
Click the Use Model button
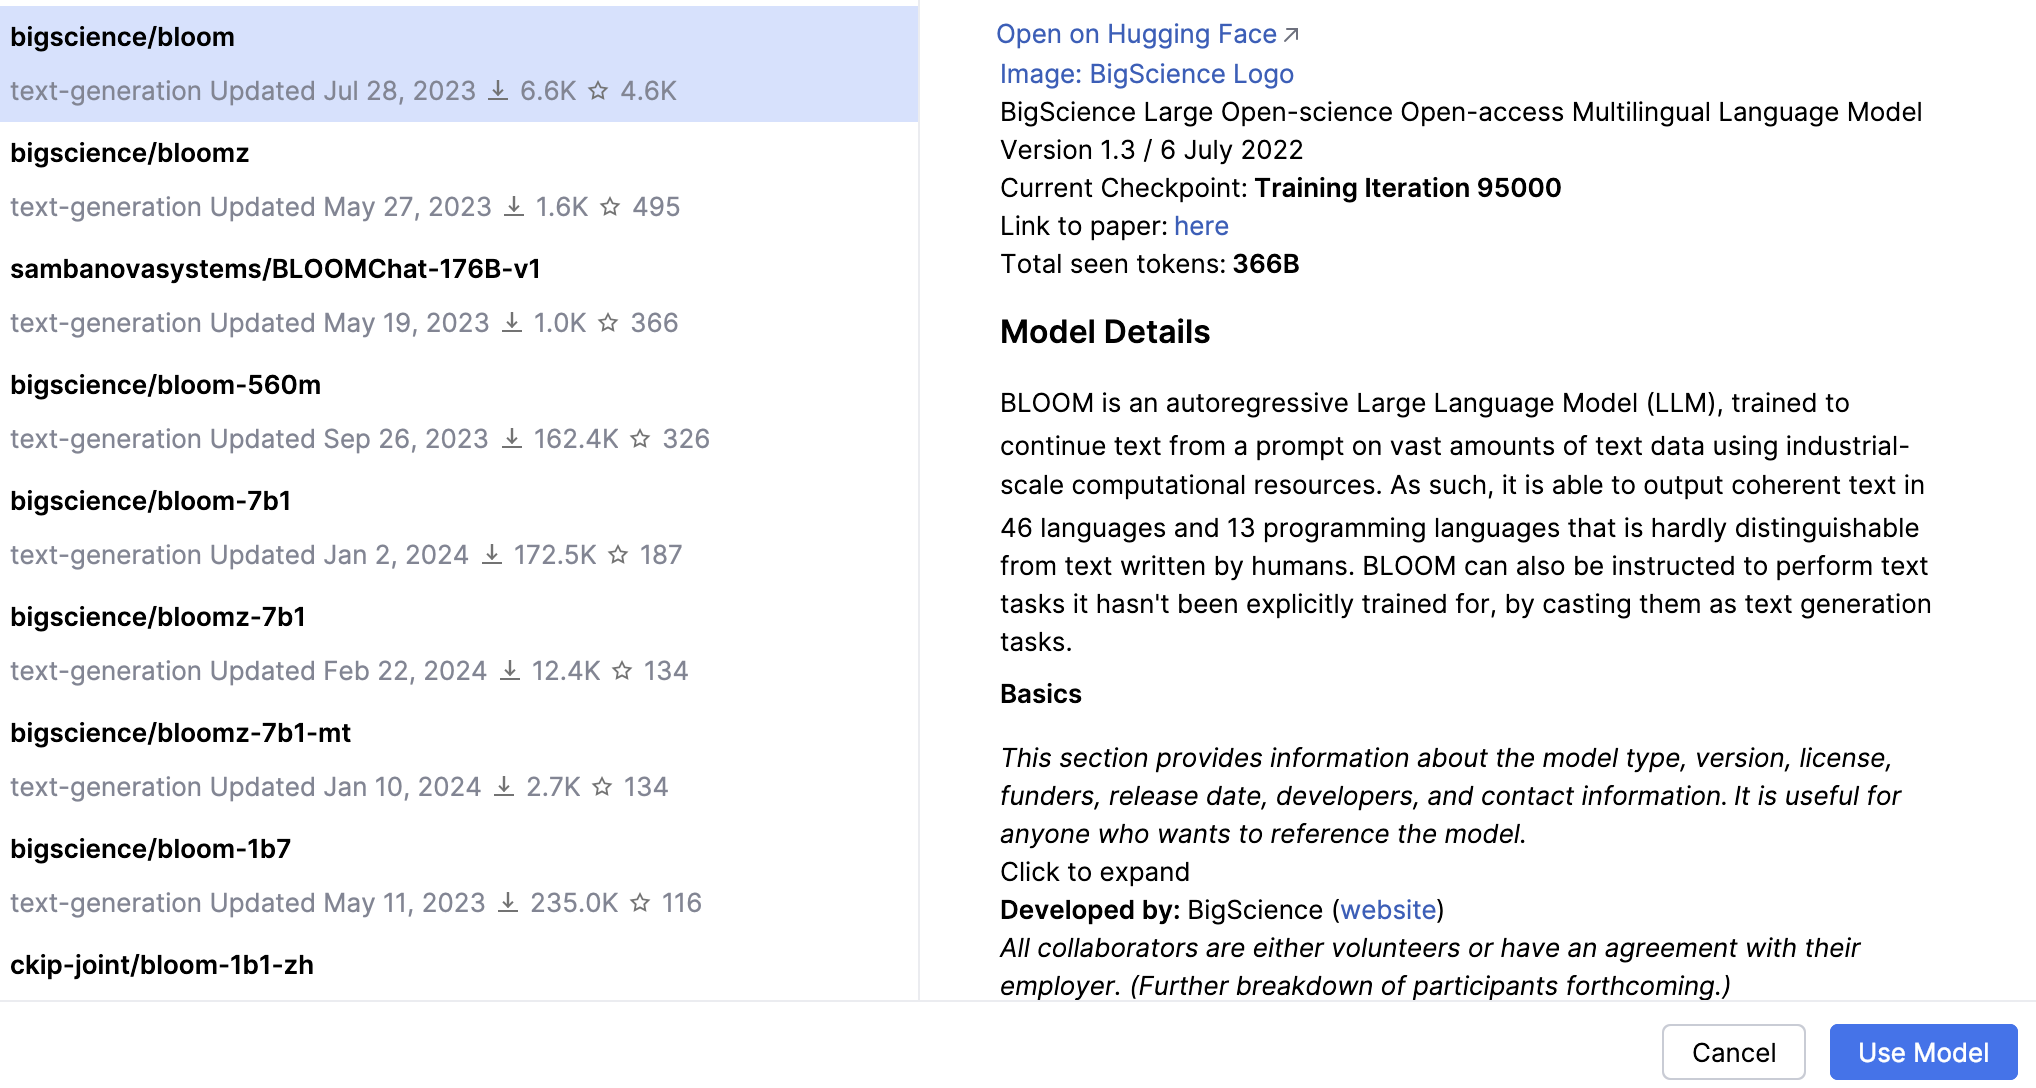point(1922,1052)
